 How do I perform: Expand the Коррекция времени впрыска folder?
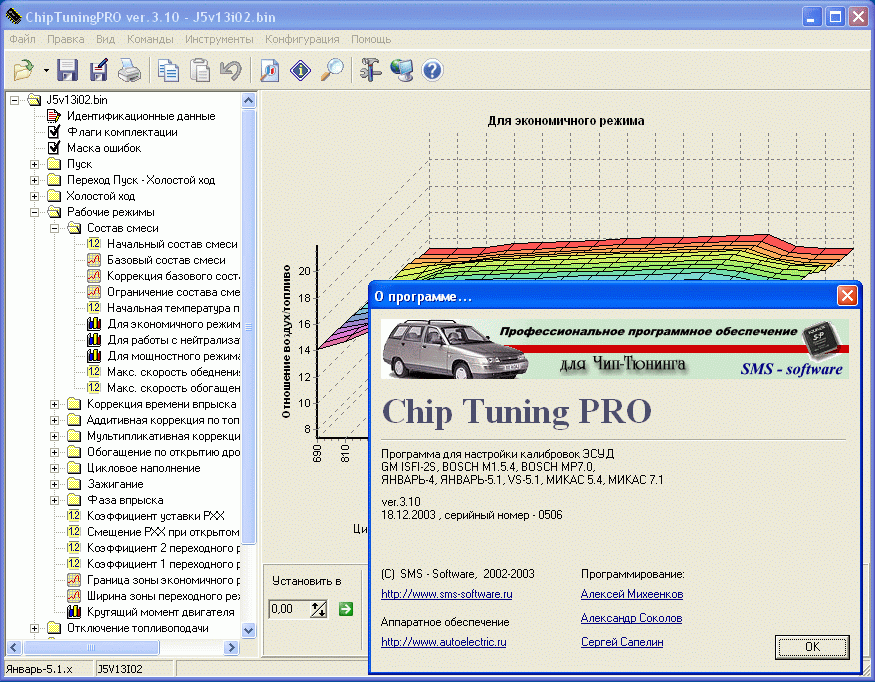click(x=55, y=404)
